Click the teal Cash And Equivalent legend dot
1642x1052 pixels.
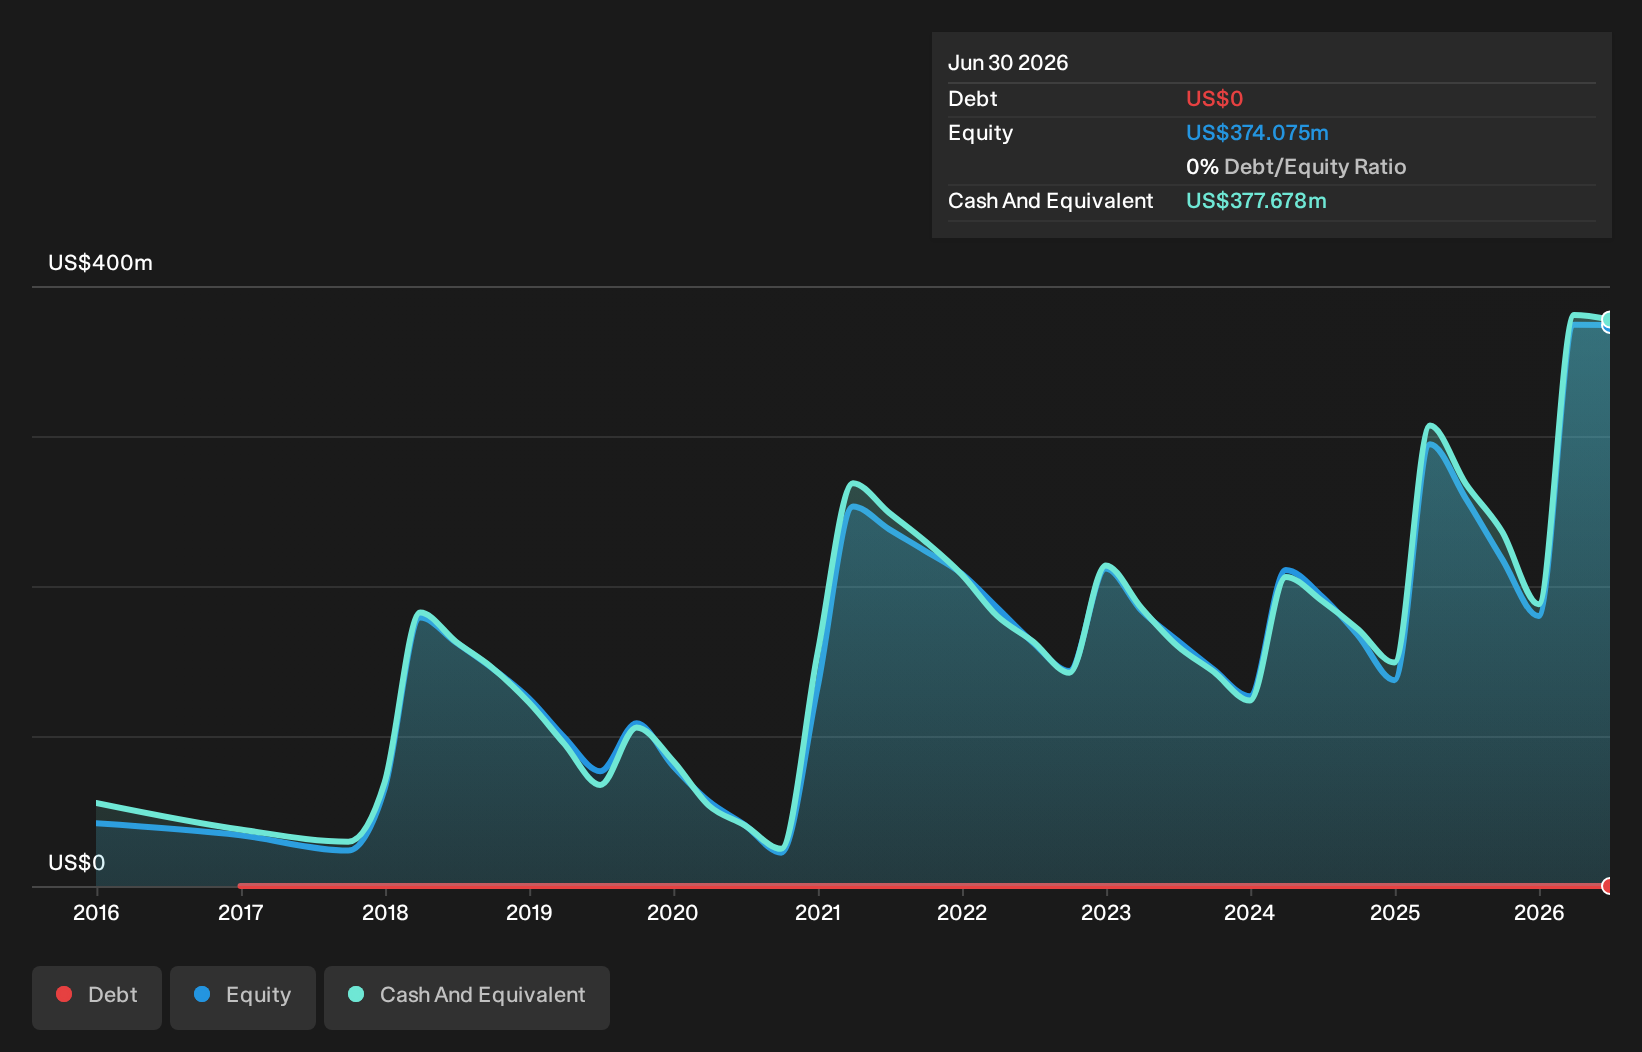[356, 994]
